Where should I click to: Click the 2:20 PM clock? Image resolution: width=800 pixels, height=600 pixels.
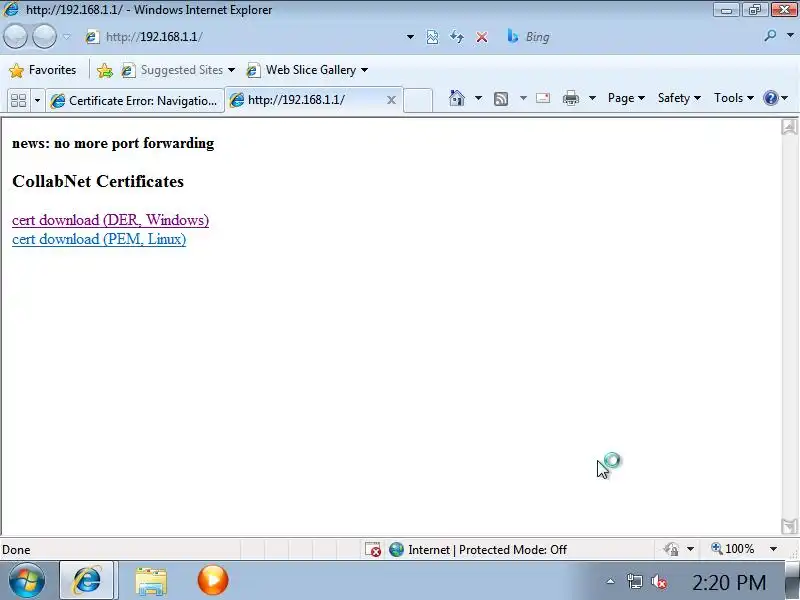729,582
